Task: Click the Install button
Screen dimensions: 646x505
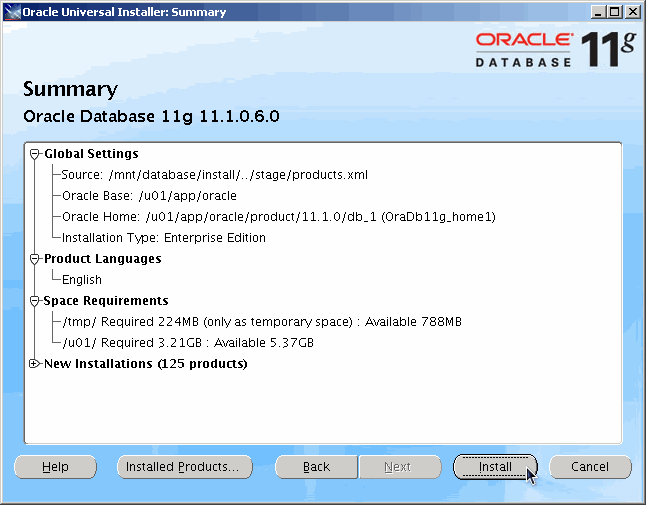Action: (x=495, y=467)
